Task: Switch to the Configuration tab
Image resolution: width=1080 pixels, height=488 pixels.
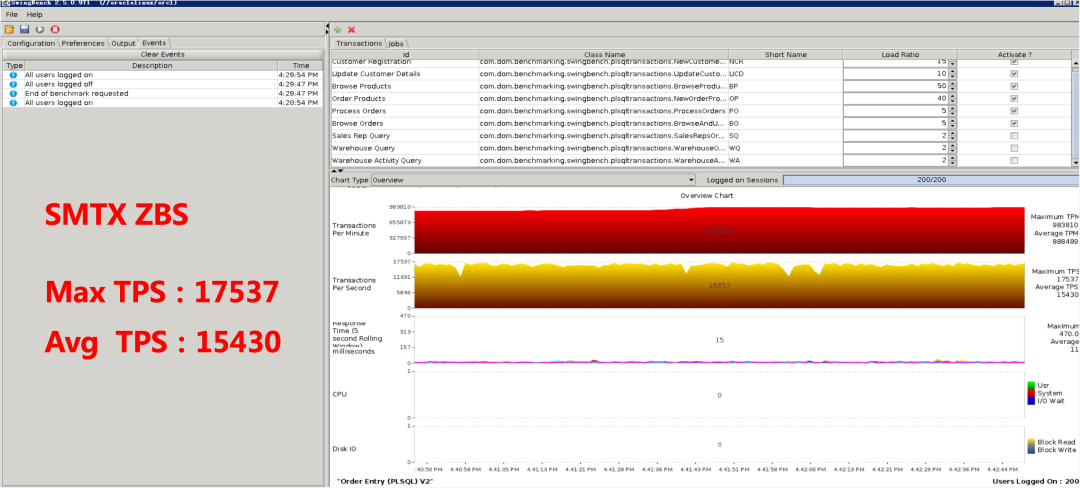Action: [x=31, y=43]
